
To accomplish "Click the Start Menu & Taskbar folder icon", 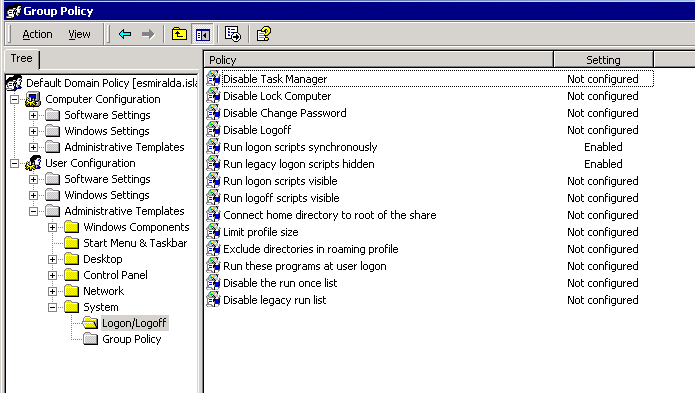I will pyautogui.click(x=71, y=243).
